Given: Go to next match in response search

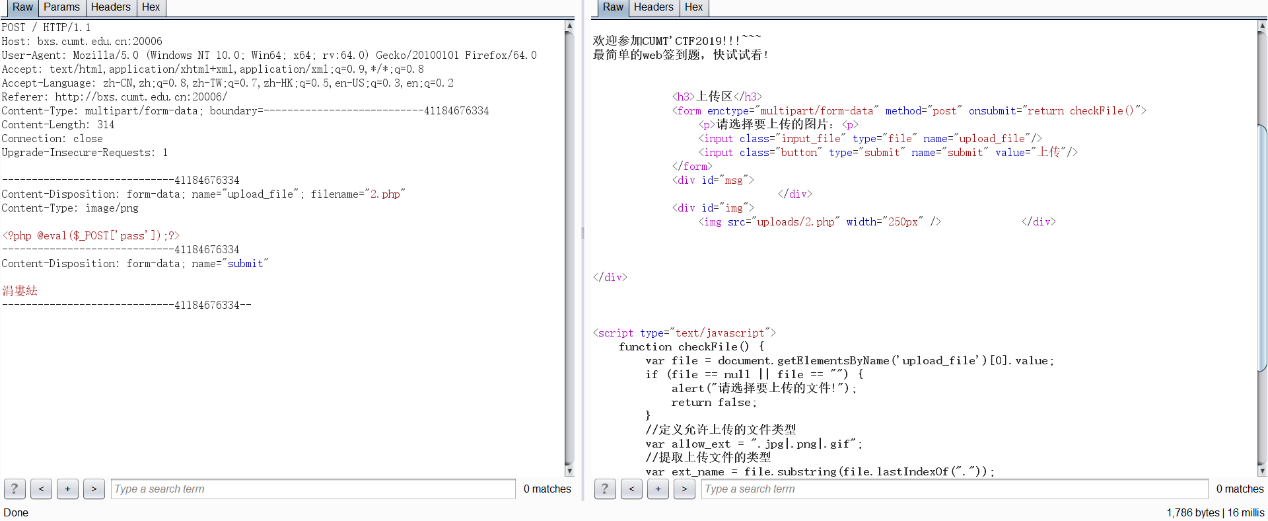Looking at the screenshot, I should click(x=683, y=489).
